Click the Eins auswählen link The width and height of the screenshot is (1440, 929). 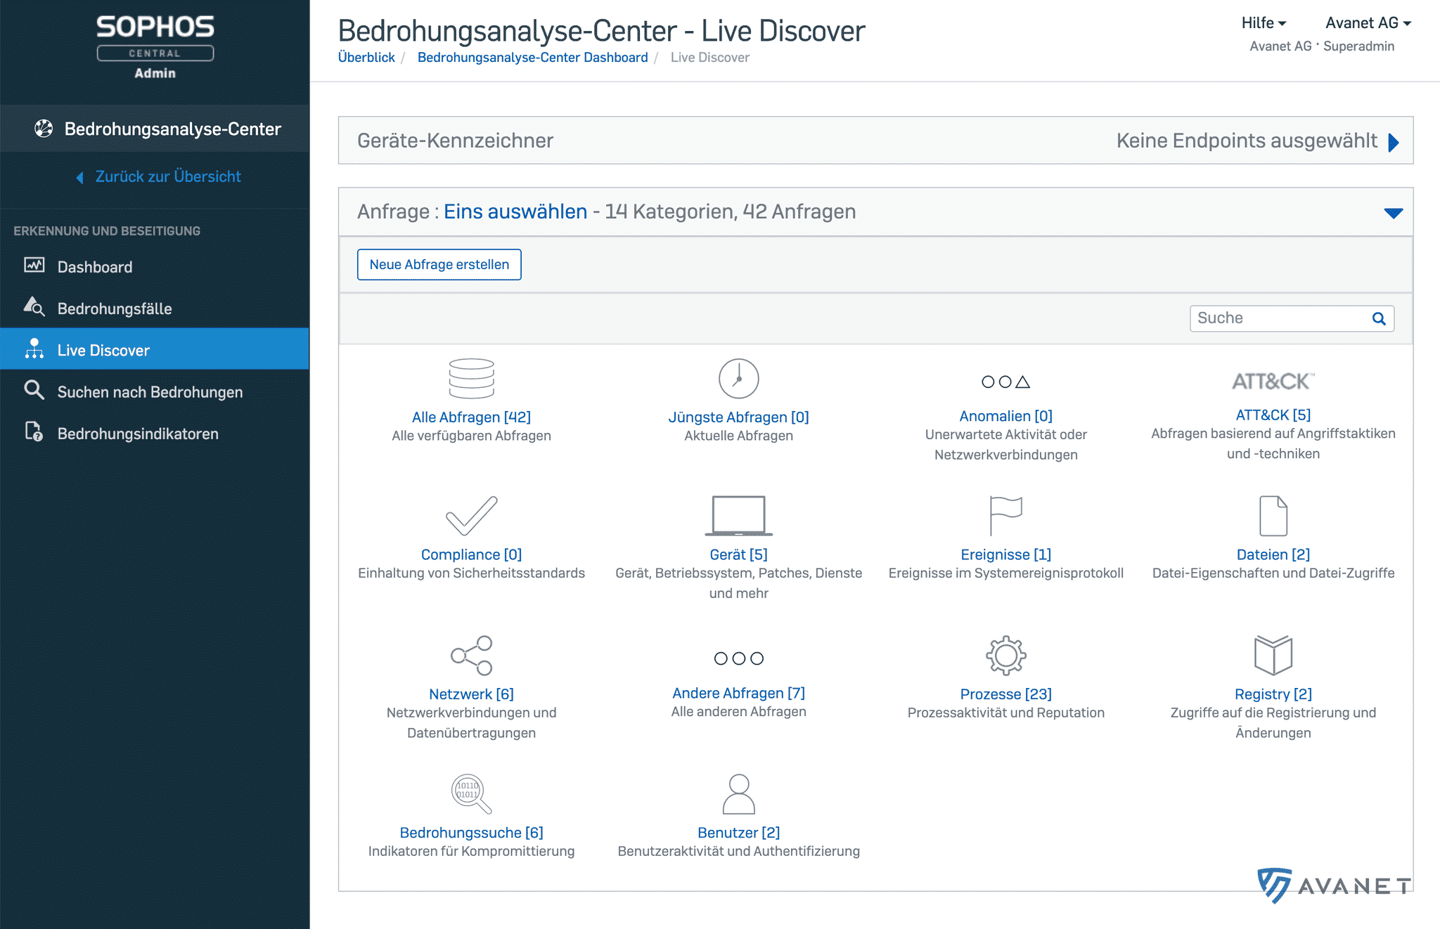click(515, 212)
